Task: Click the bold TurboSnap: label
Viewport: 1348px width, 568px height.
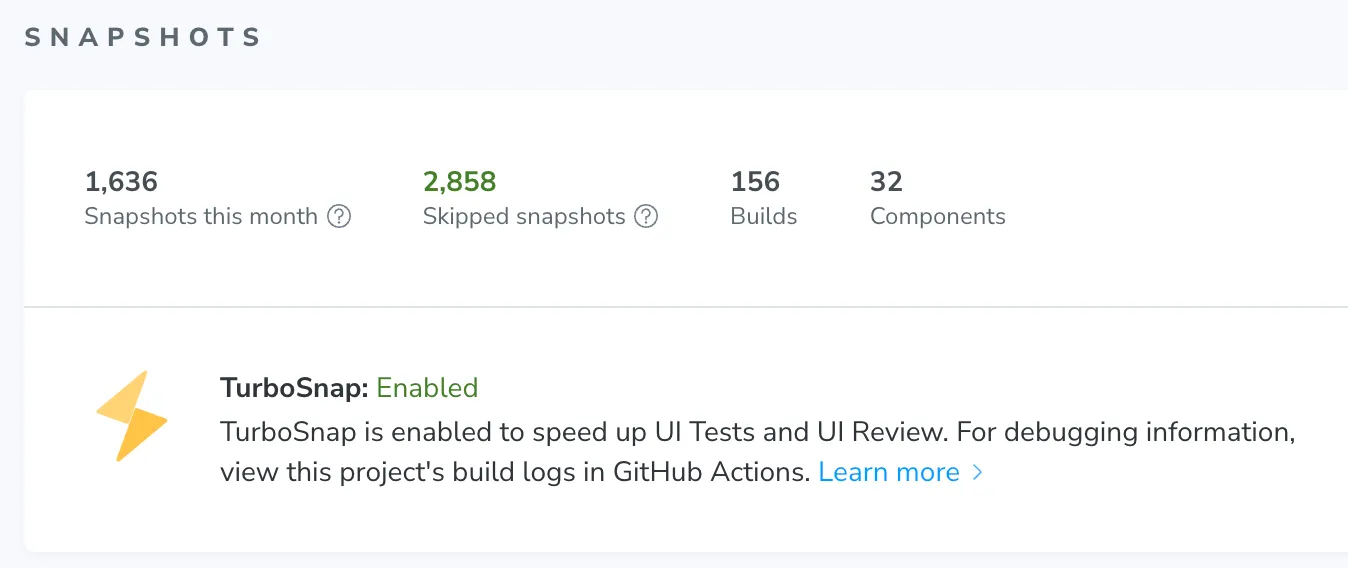Action: click(x=295, y=388)
